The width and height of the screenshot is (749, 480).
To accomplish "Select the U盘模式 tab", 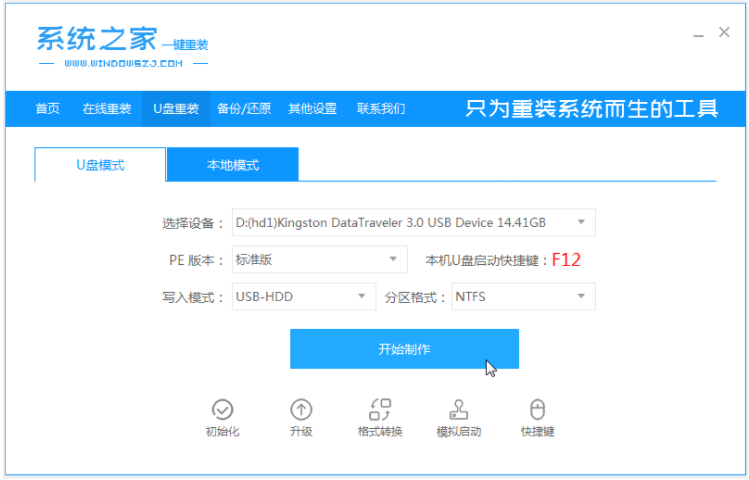I will (x=100, y=164).
